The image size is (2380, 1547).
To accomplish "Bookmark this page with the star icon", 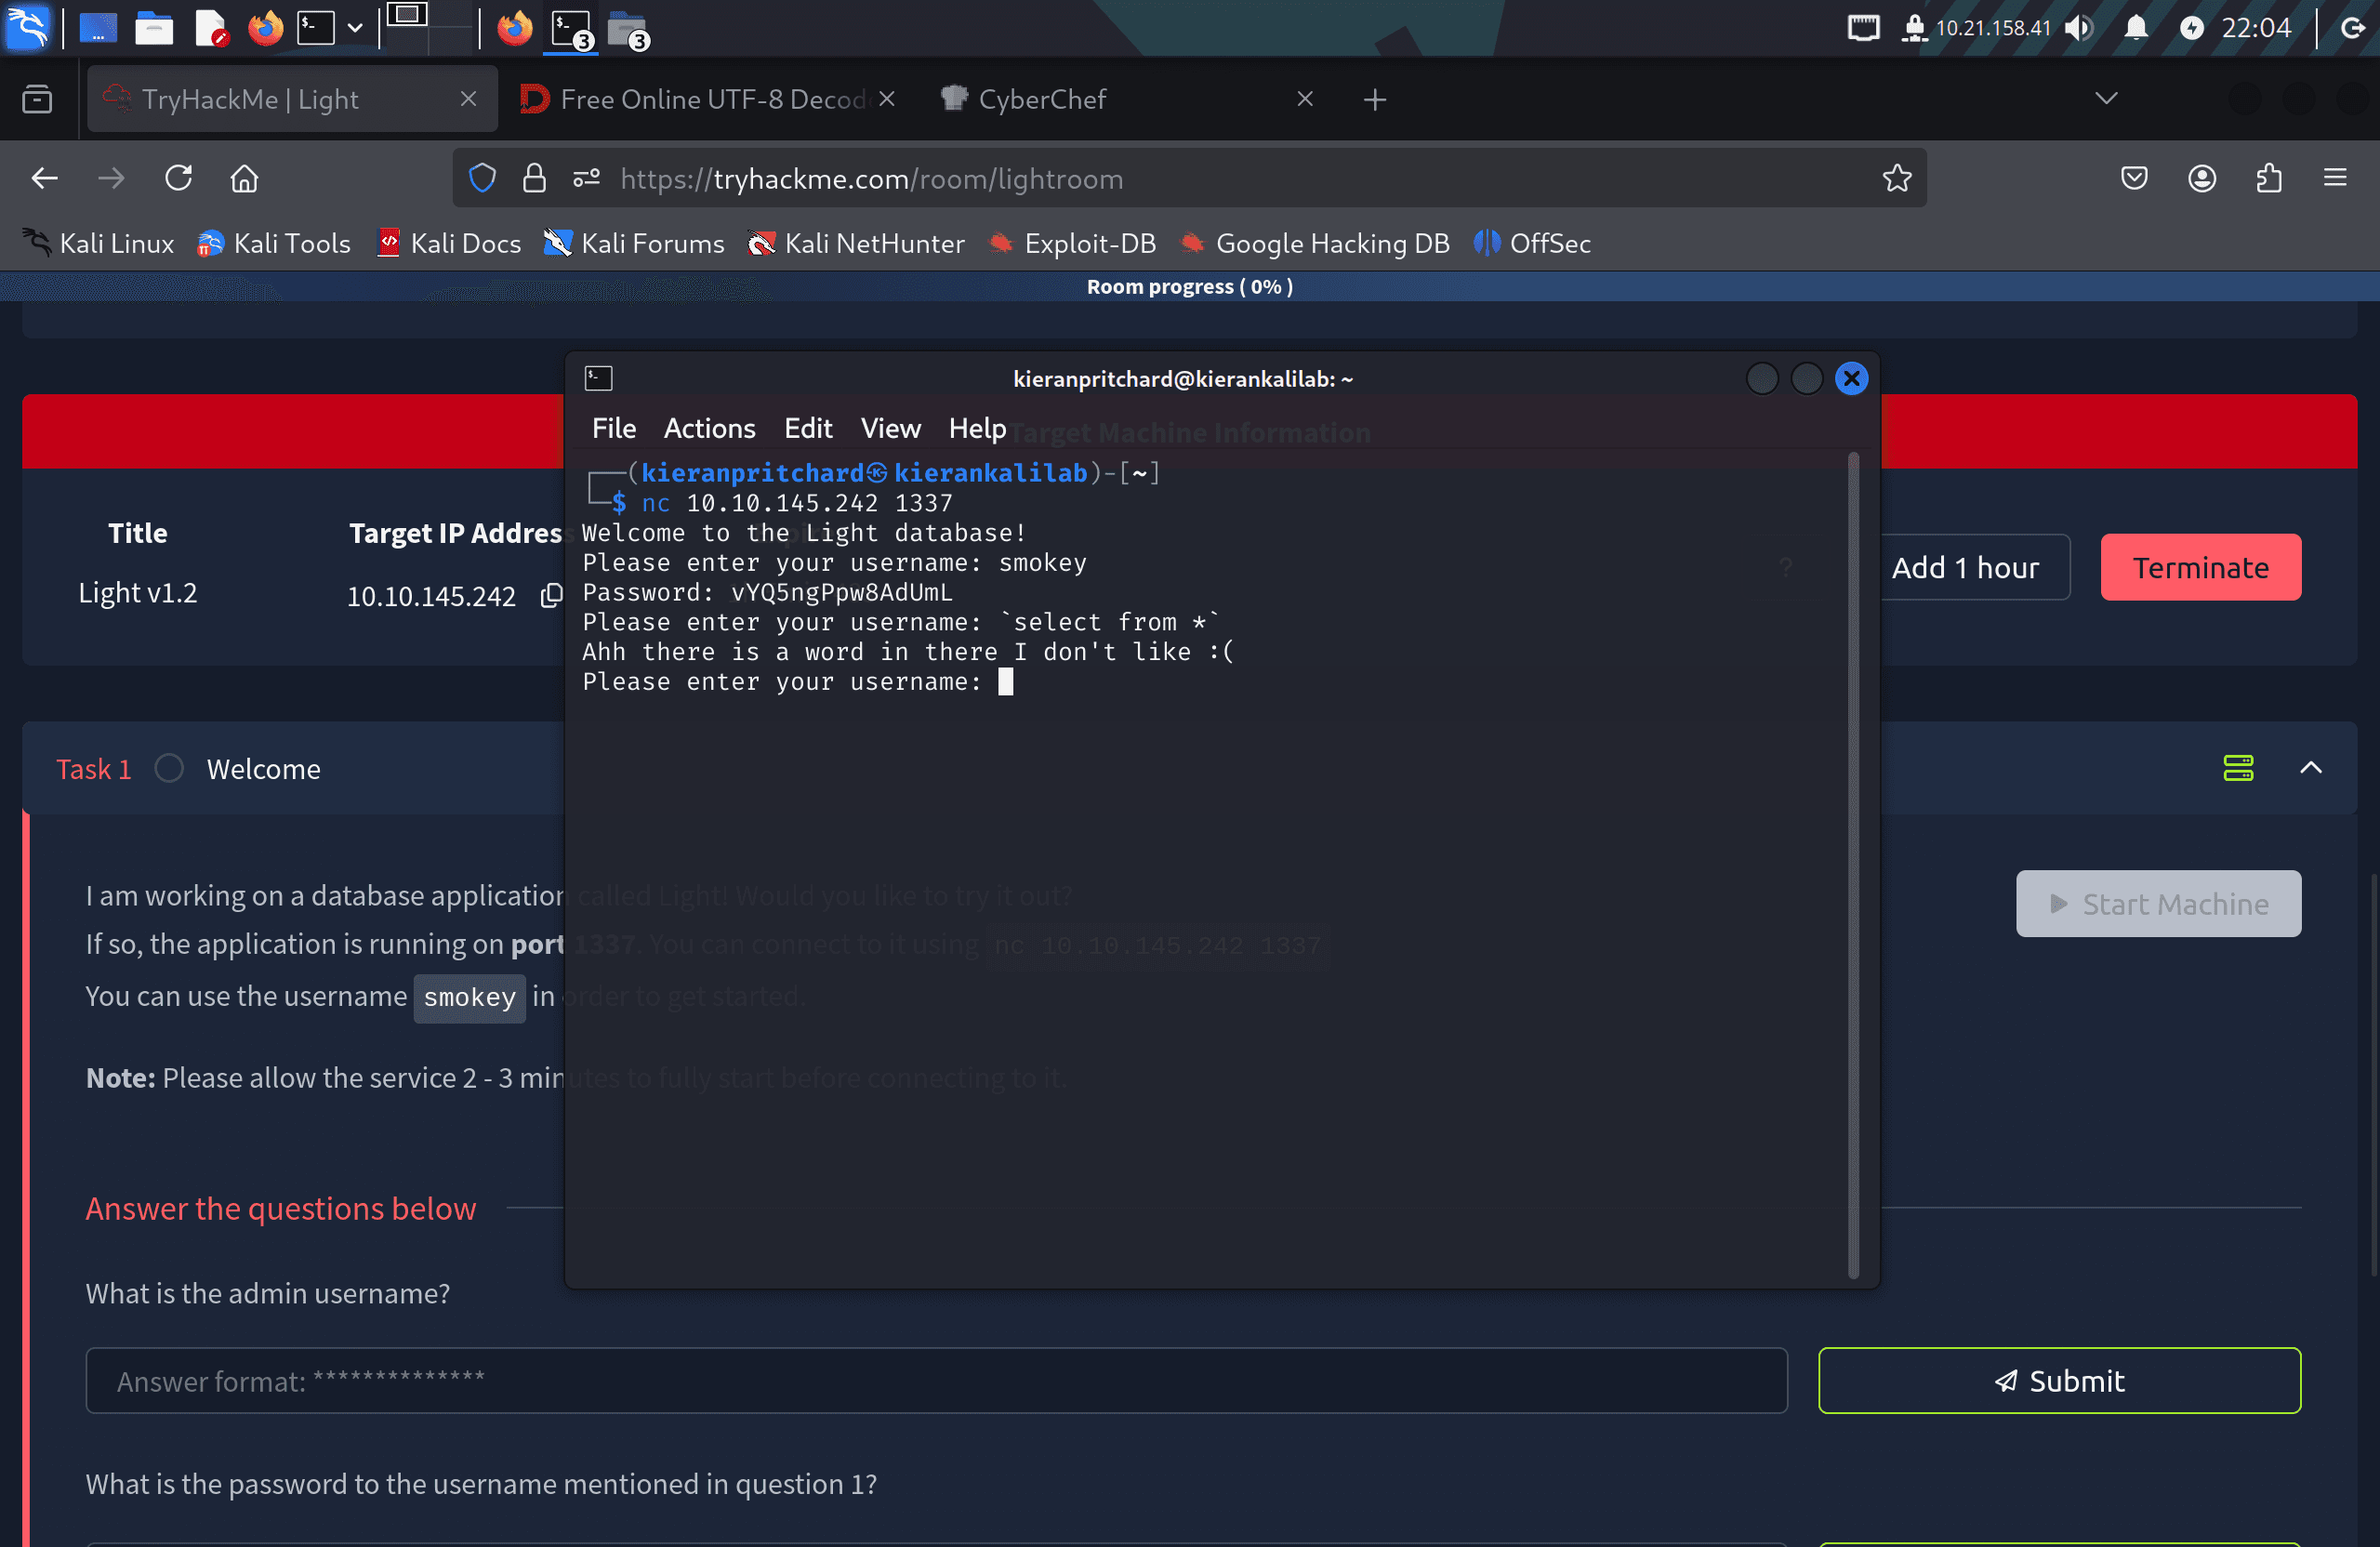I will click(x=1896, y=179).
